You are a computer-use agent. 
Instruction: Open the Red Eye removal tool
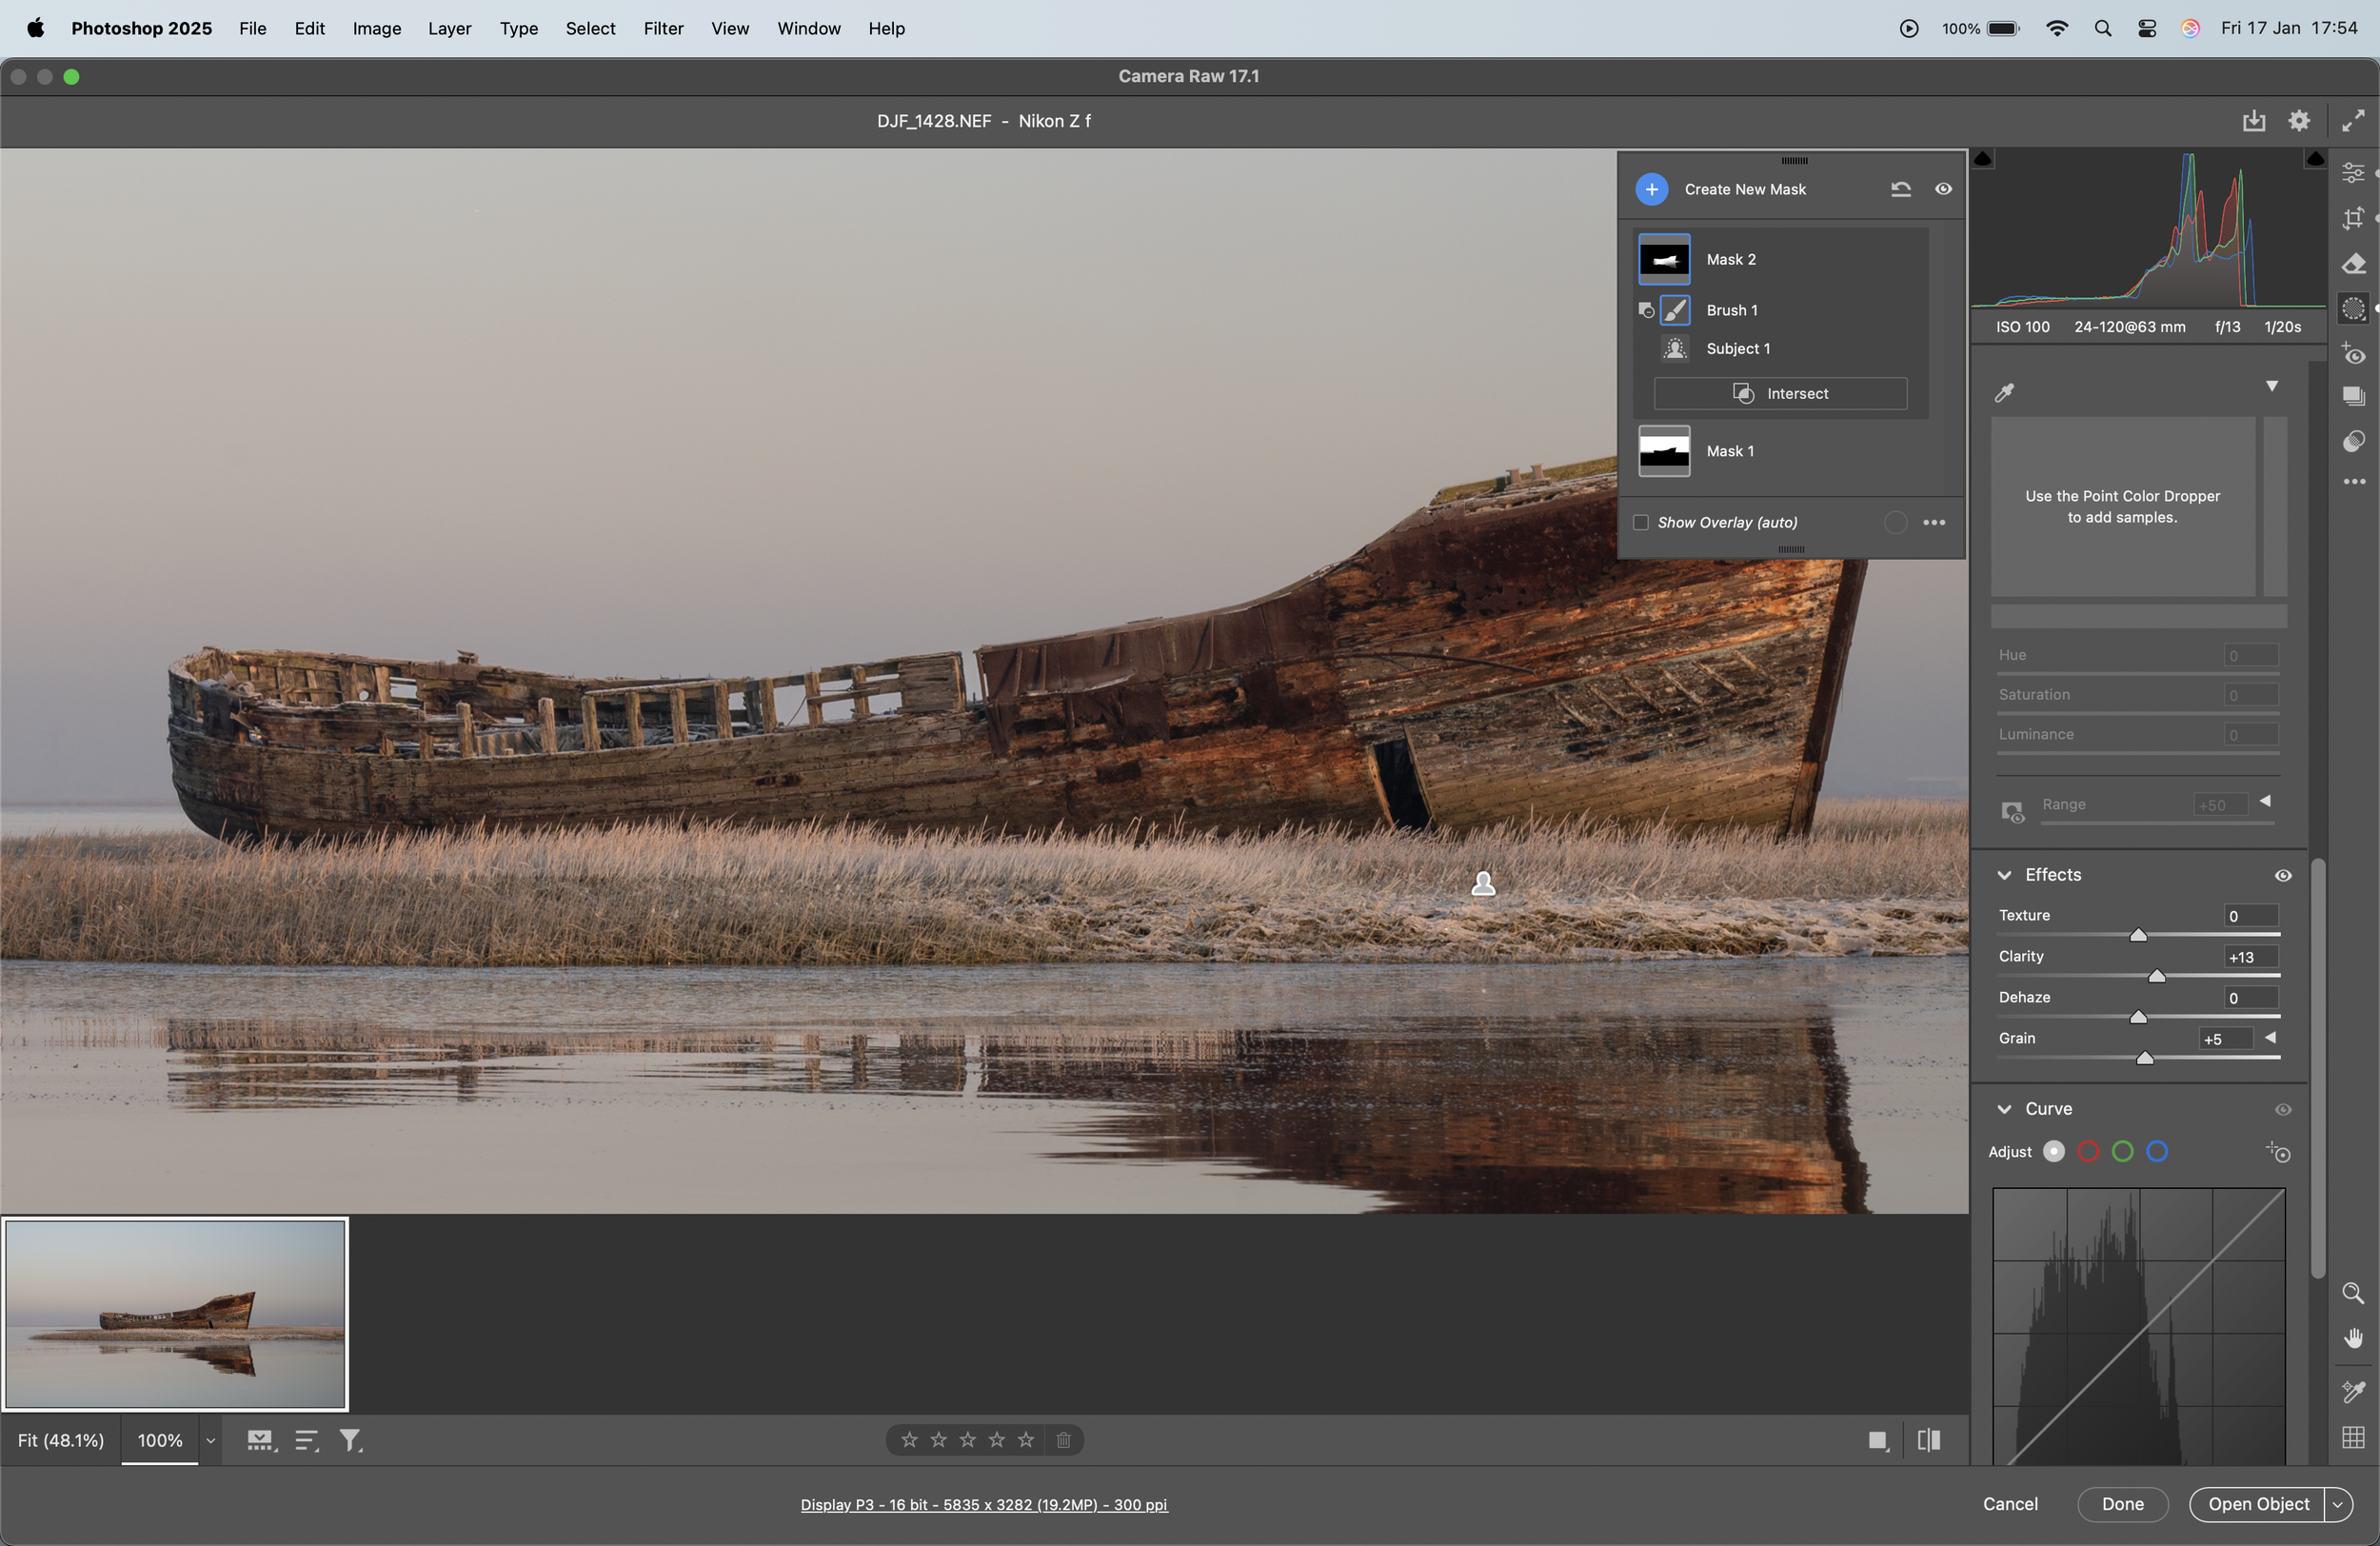point(2354,354)
